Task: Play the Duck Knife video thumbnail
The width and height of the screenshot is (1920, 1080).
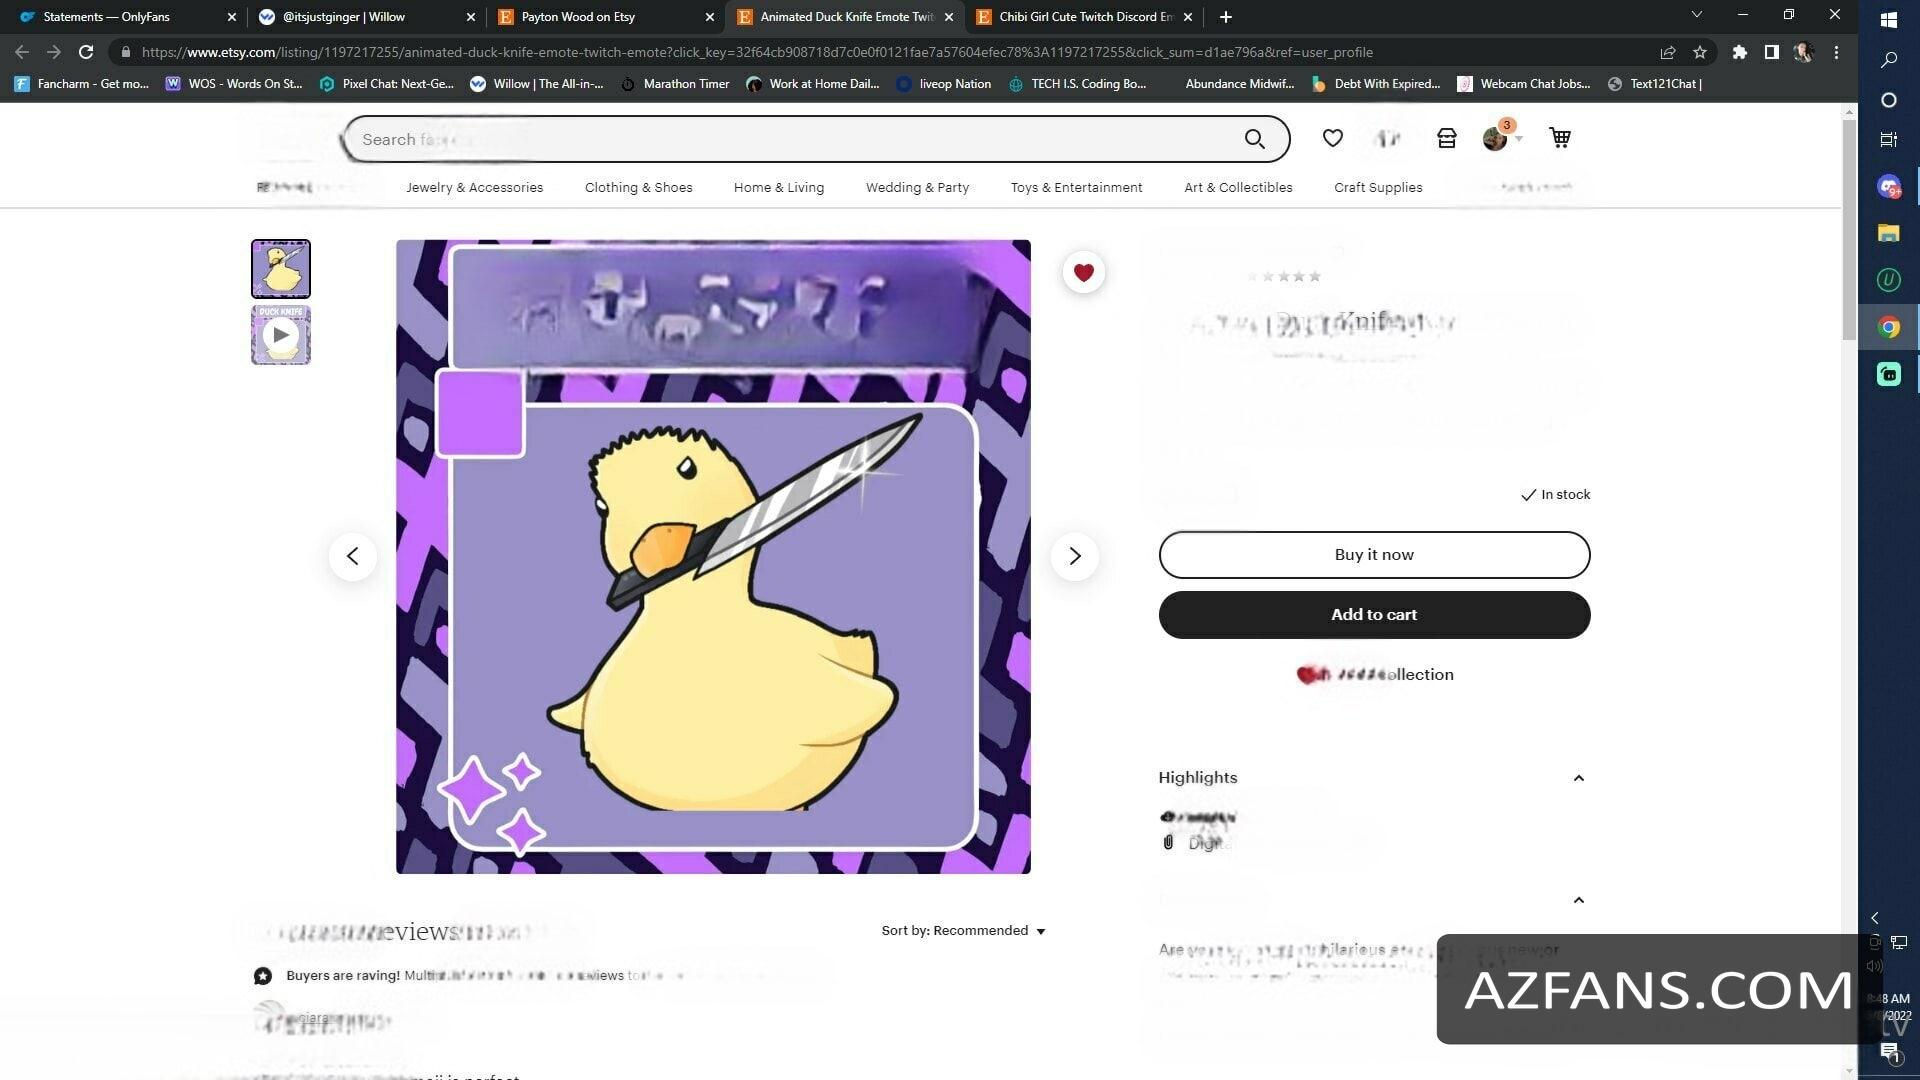Action: 281,335
